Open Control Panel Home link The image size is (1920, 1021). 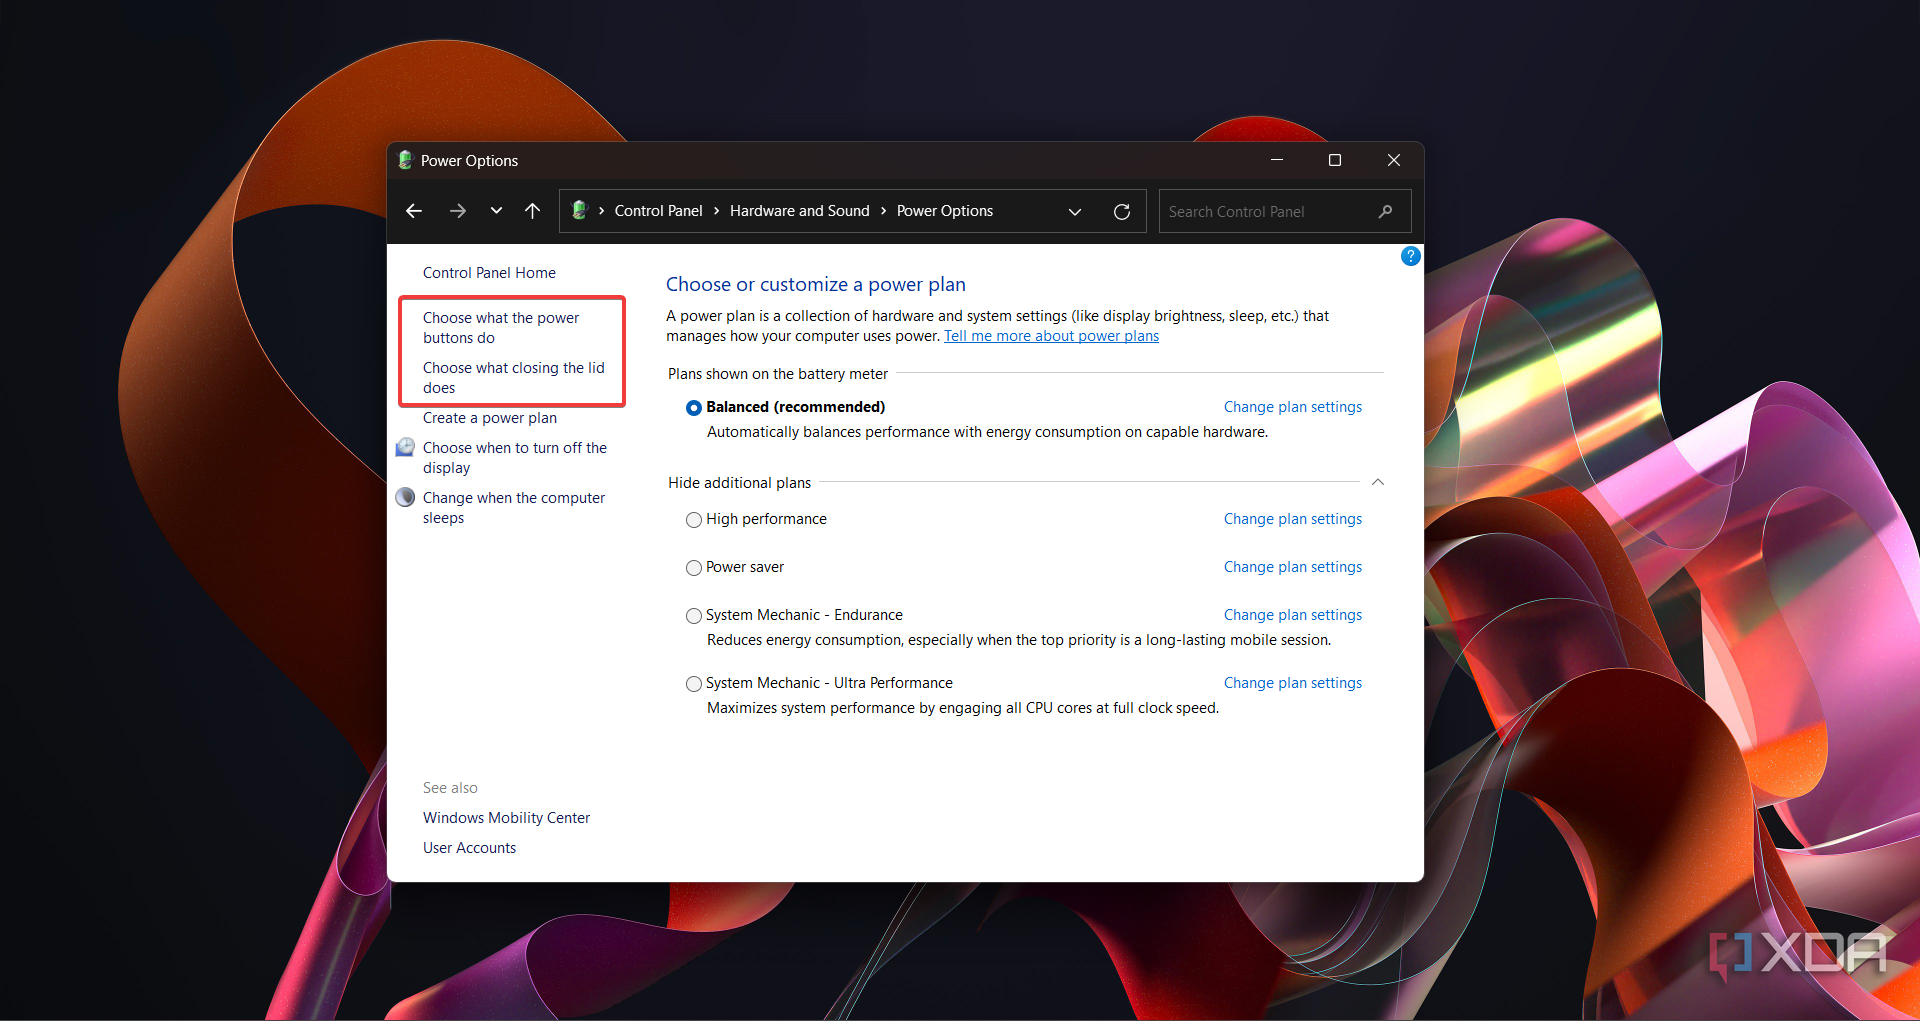coord(489,273)
